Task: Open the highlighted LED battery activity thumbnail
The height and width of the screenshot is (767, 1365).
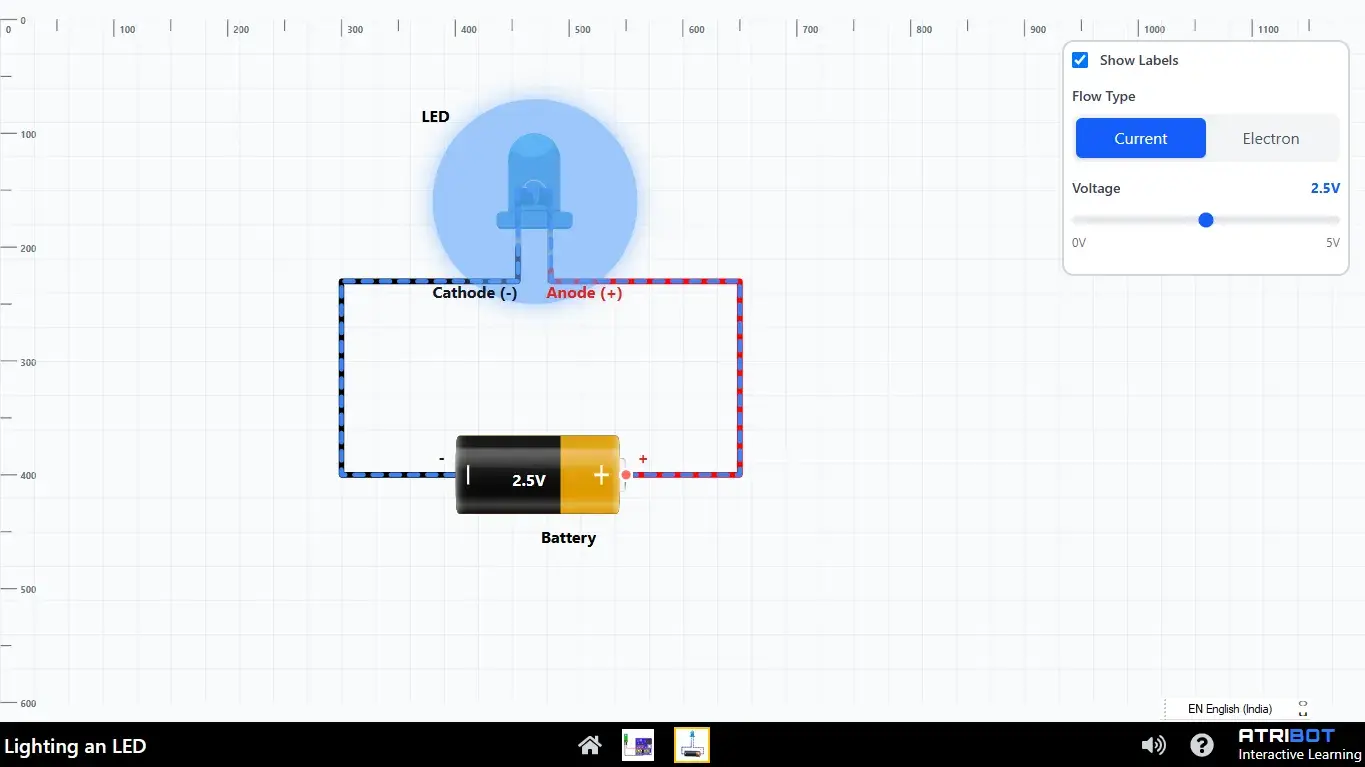Action: 692,745
